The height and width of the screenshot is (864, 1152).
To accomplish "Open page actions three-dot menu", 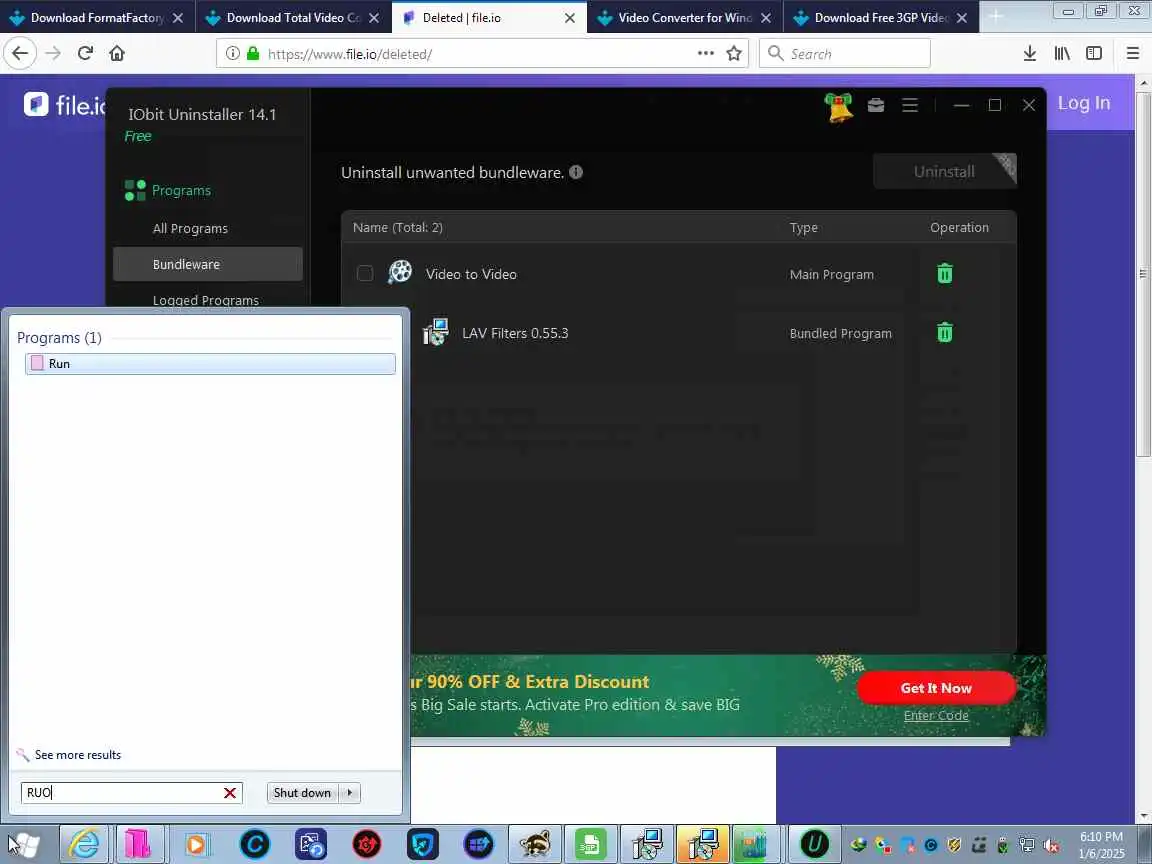I will point(705,53).
